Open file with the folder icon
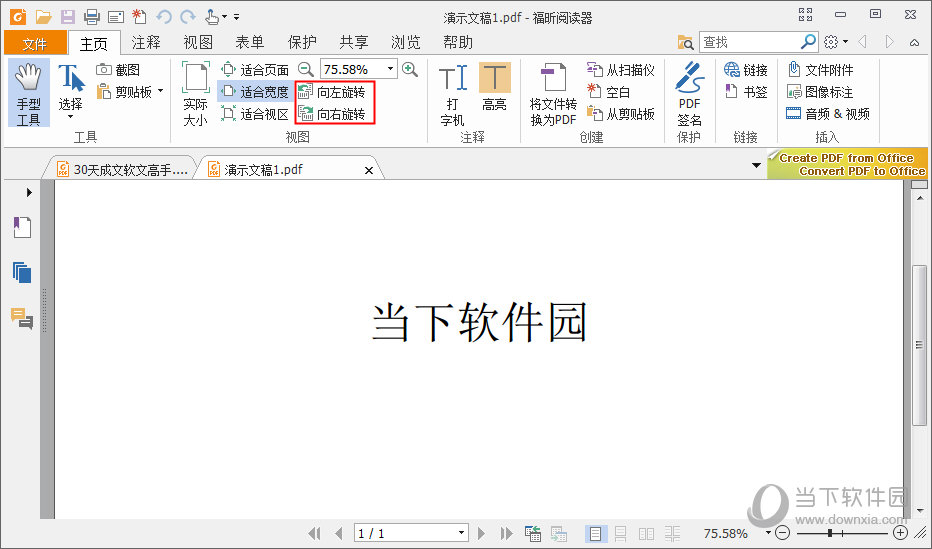Viewport: 932px width, 549px height. pos(43,17)
